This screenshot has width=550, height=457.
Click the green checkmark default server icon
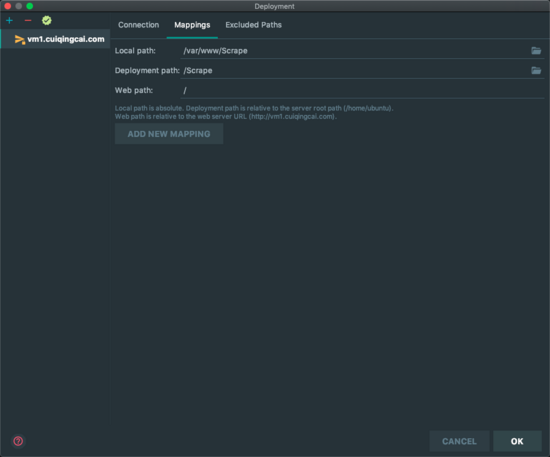point(47,21)
